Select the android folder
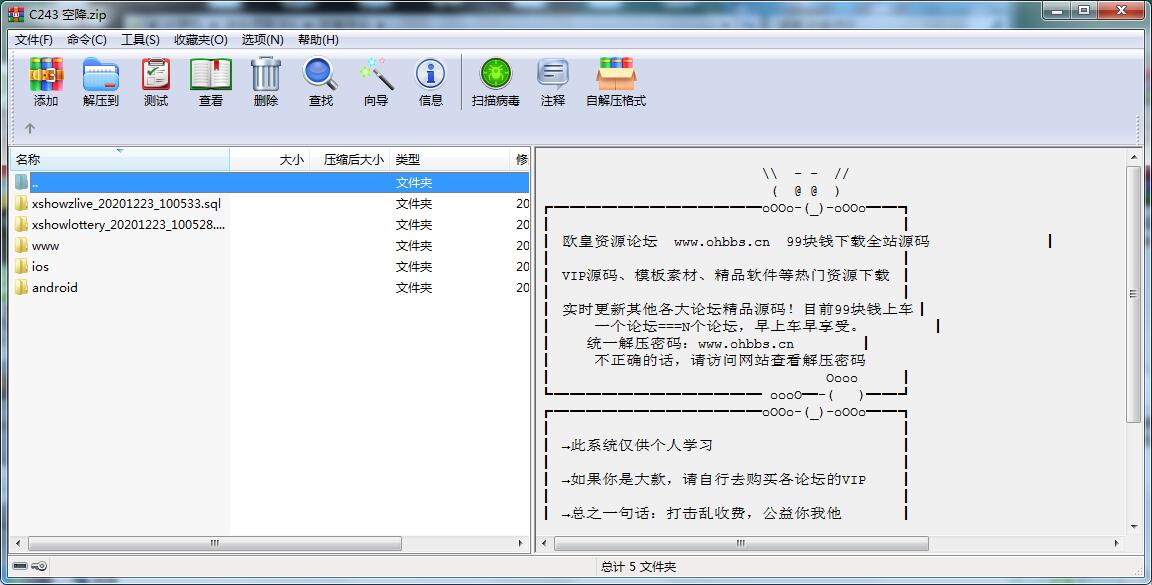1152x585 pixels. [x=54, y=287]
